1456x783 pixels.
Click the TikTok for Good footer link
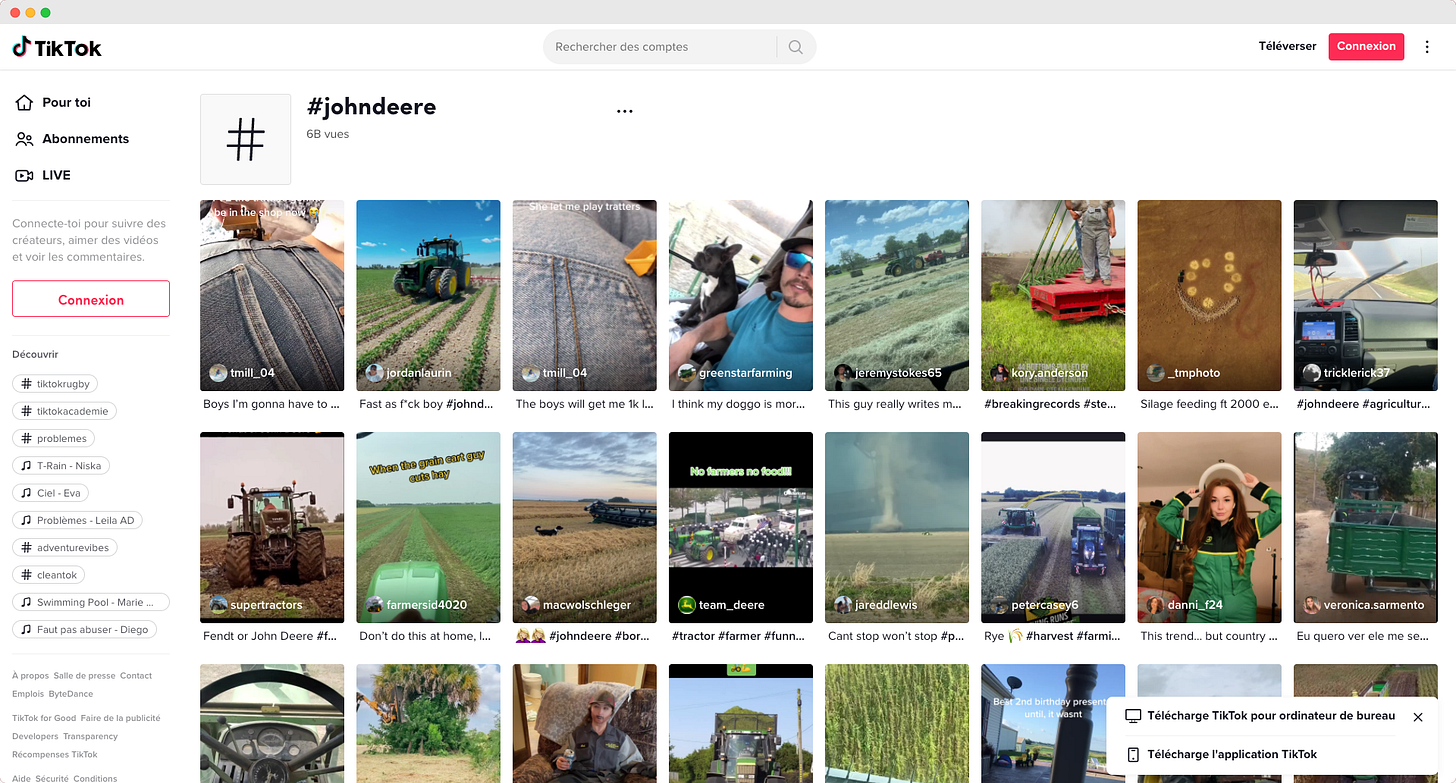pyautogui.click(x=44, y=718)
